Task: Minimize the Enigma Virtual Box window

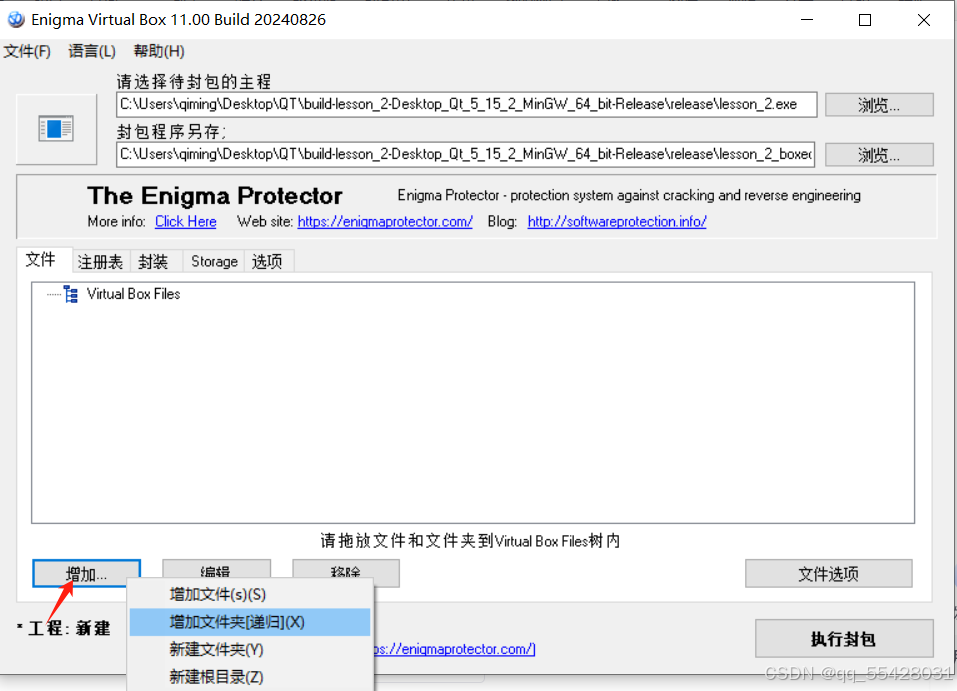Action: coord(807,20)
